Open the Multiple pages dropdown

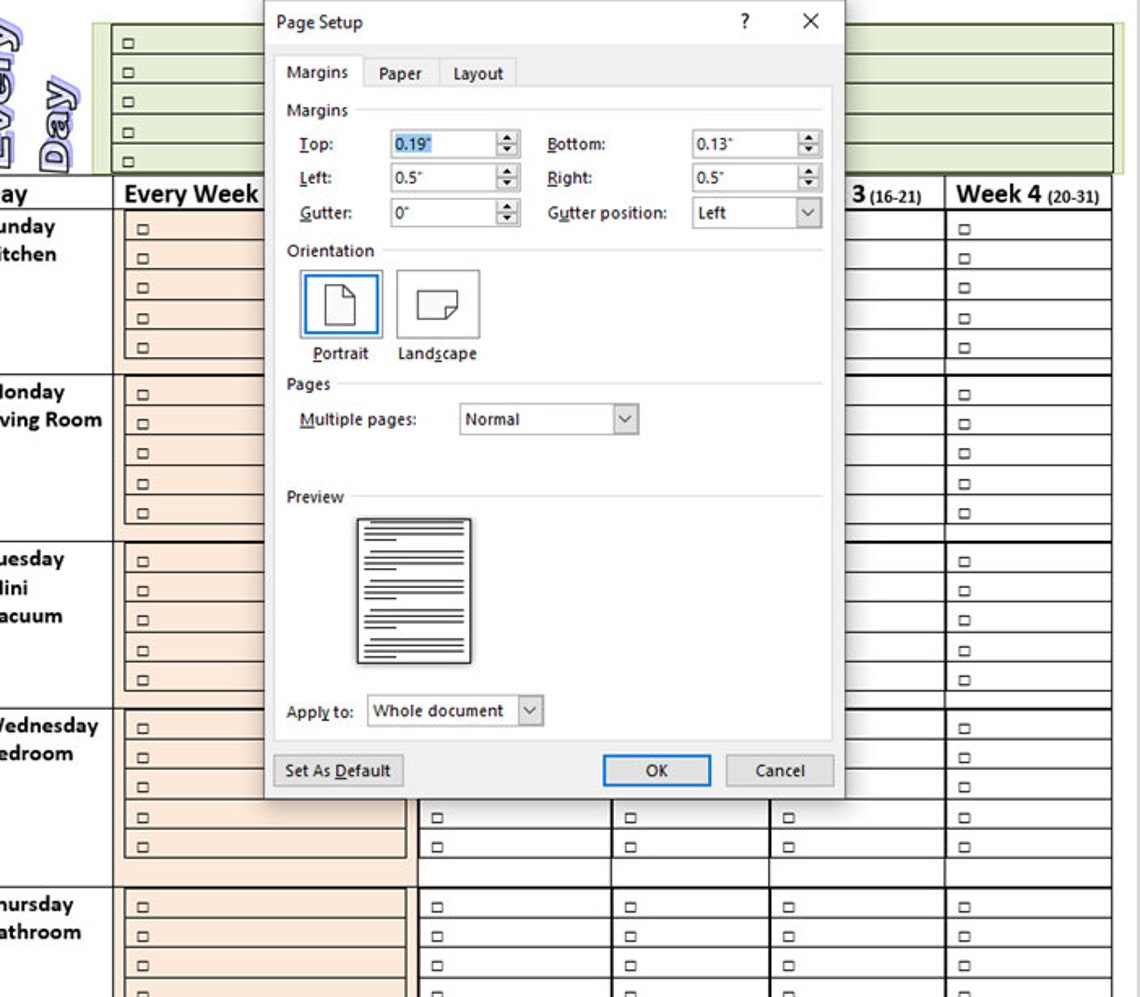626,419
